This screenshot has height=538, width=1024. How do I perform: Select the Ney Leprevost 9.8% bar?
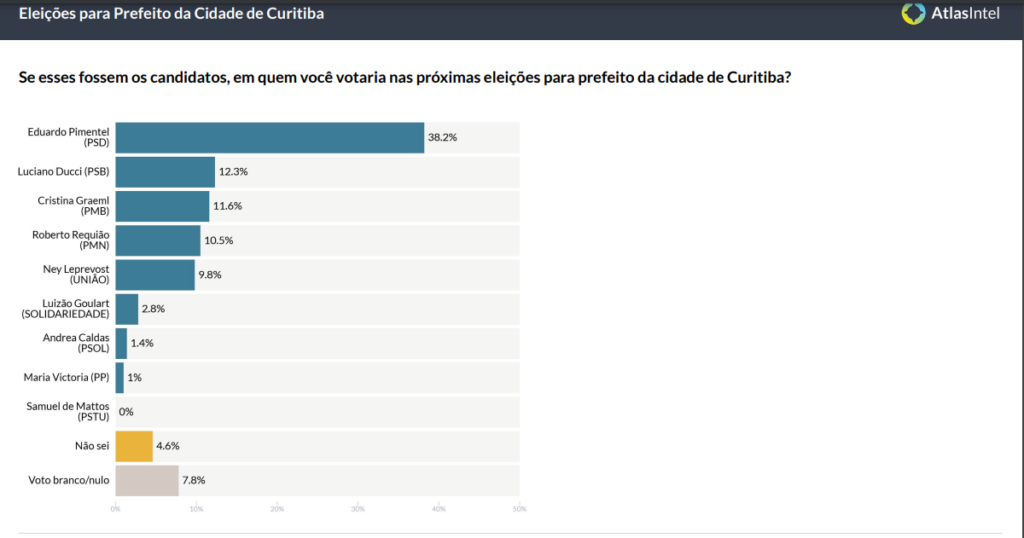coord(155,275)
